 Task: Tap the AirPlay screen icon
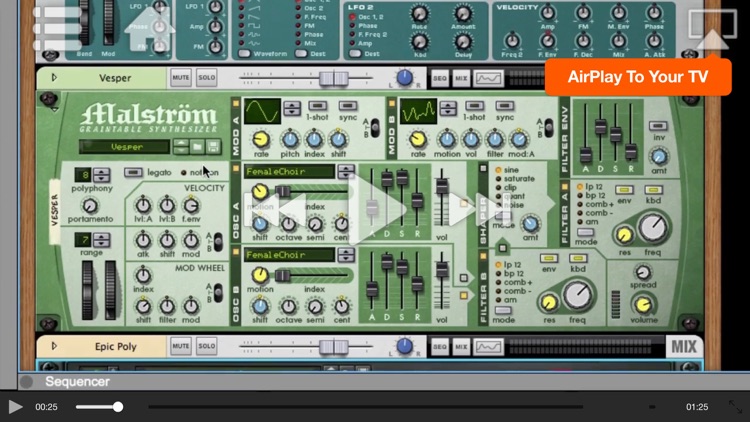(x=713, y=29)
